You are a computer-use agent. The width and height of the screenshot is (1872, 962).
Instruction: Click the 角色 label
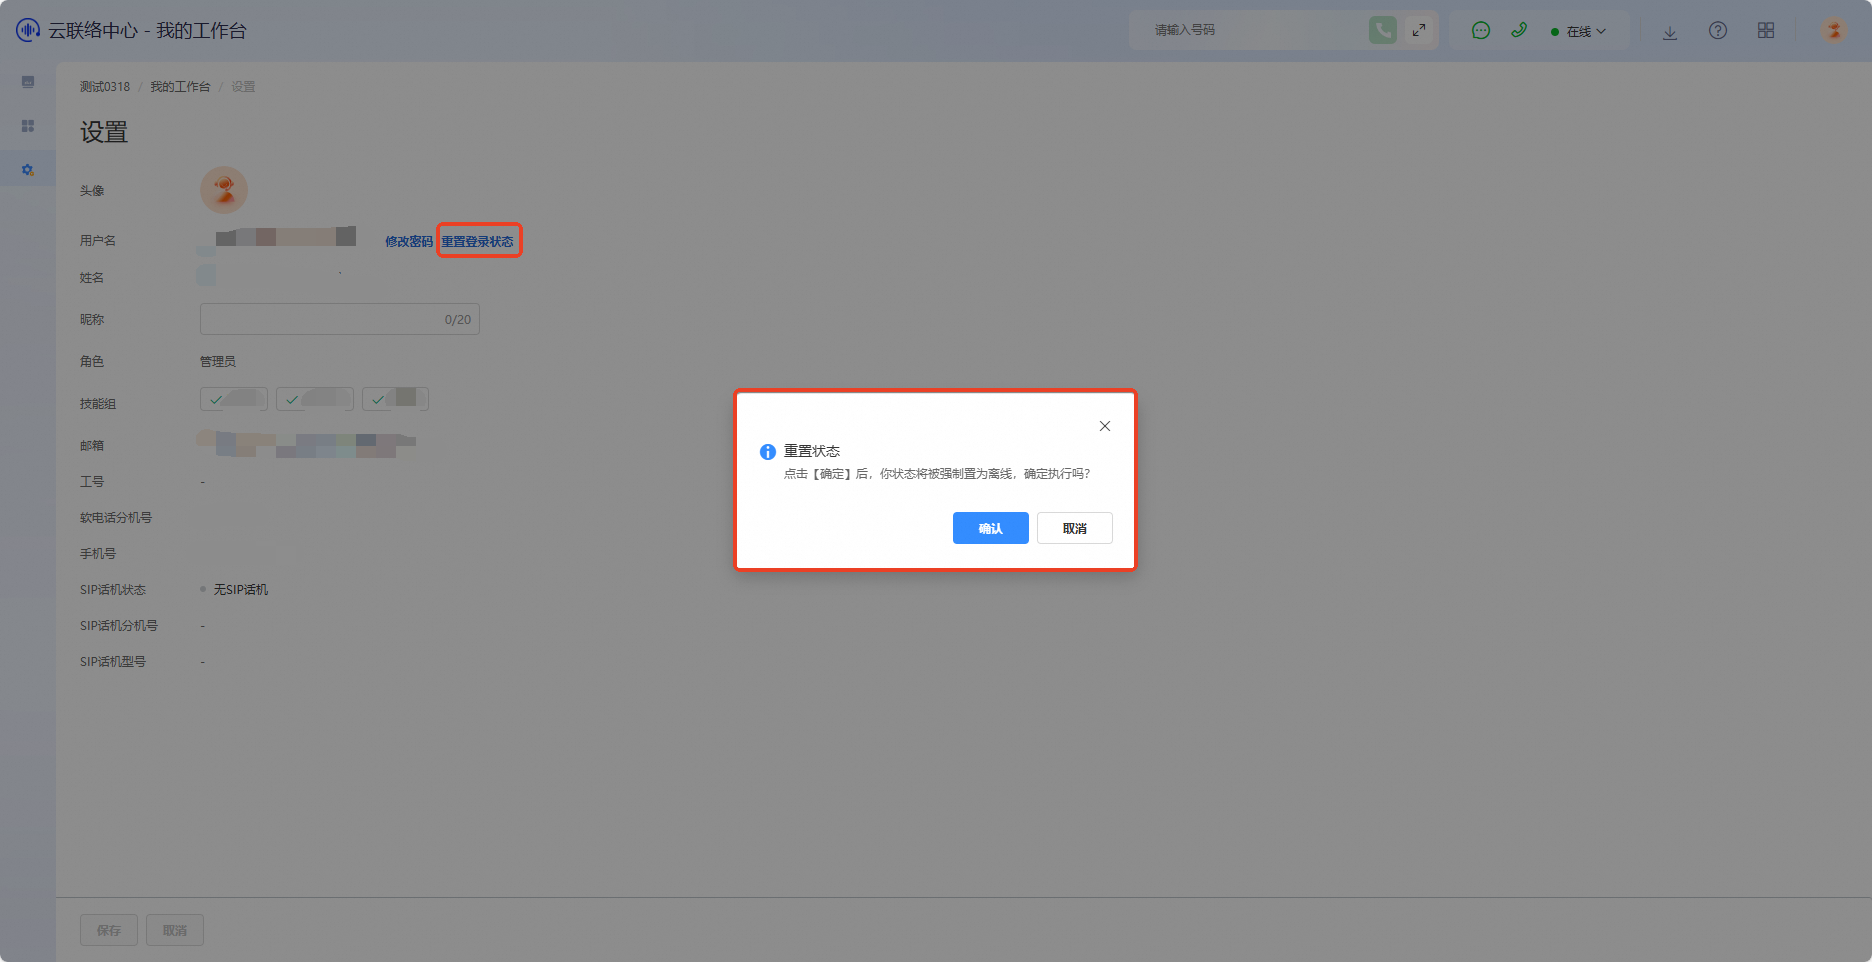[x=92, y=362]
